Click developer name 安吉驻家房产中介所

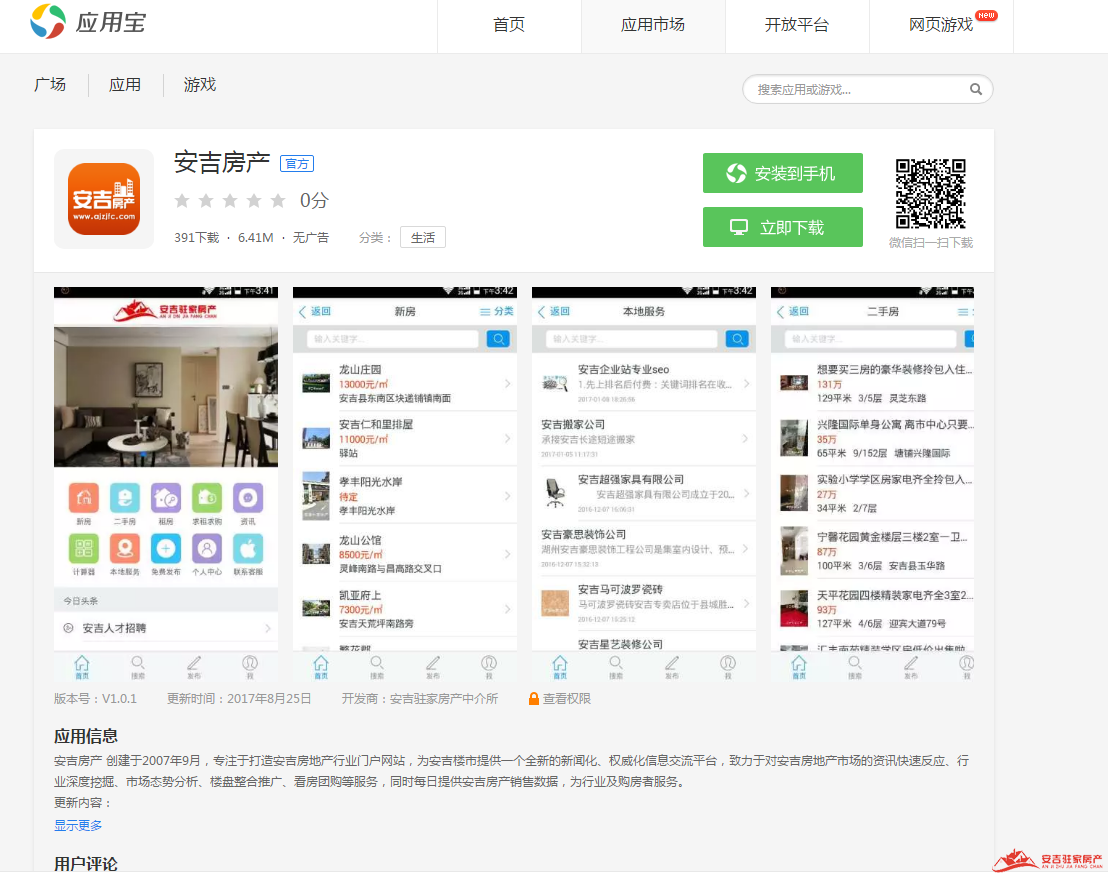[x=444, y=699]
